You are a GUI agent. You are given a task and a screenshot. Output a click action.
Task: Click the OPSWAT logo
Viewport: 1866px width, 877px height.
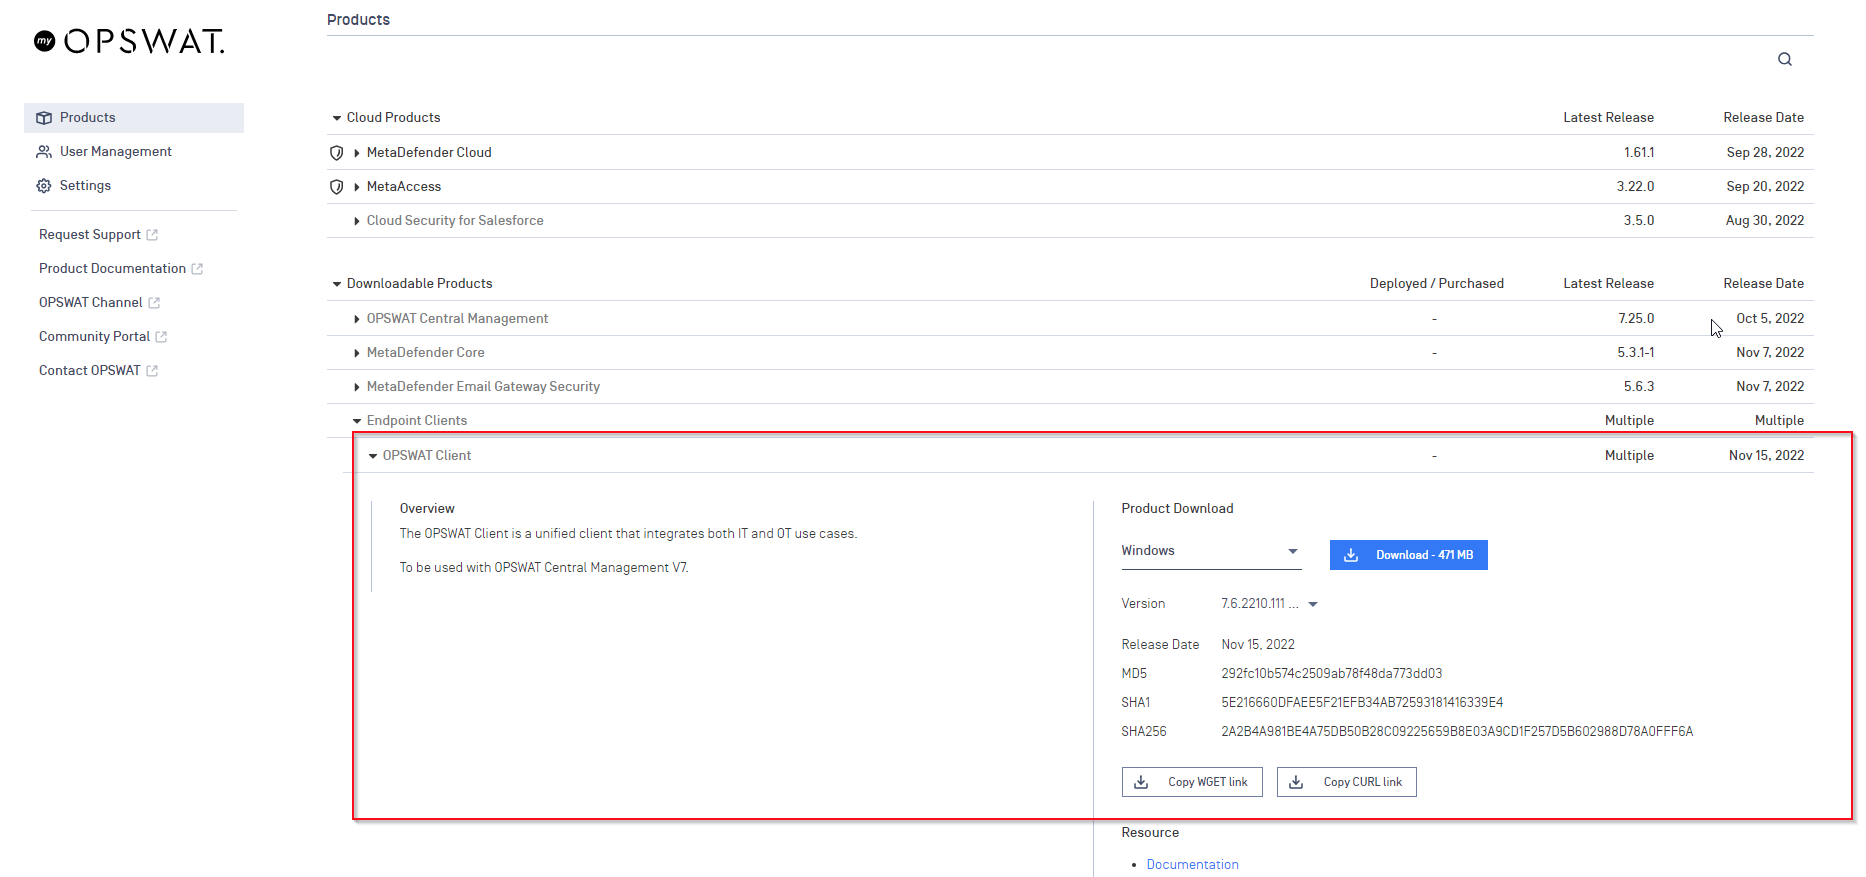(x=129, y=41)
